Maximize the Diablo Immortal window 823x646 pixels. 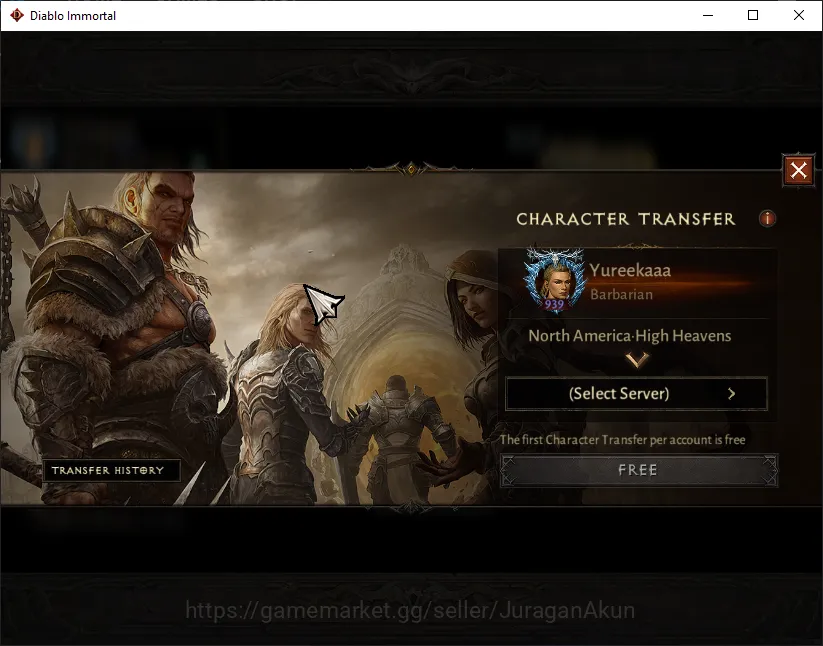click(x=753, y=15)
